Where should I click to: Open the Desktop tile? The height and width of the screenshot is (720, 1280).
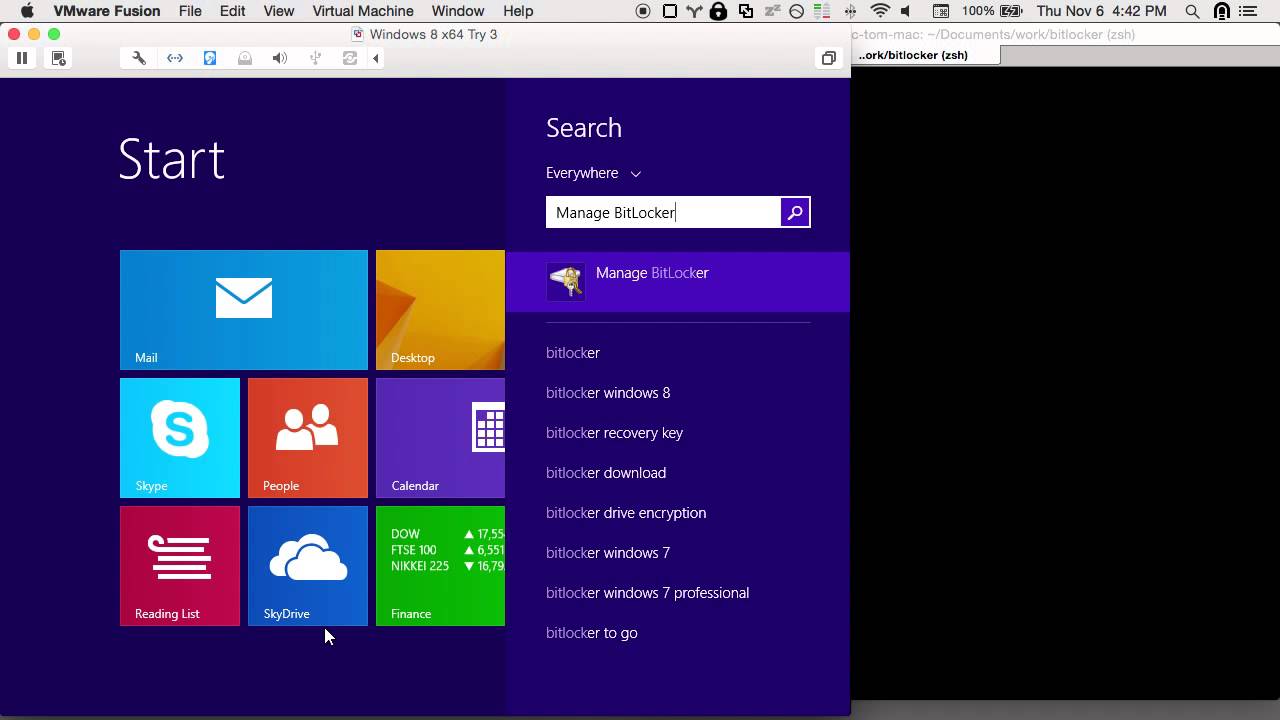coord(440,310)
